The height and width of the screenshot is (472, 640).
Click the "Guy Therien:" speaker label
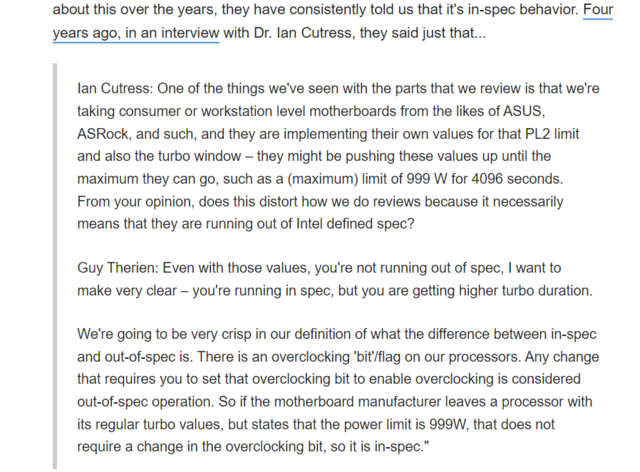120,268
